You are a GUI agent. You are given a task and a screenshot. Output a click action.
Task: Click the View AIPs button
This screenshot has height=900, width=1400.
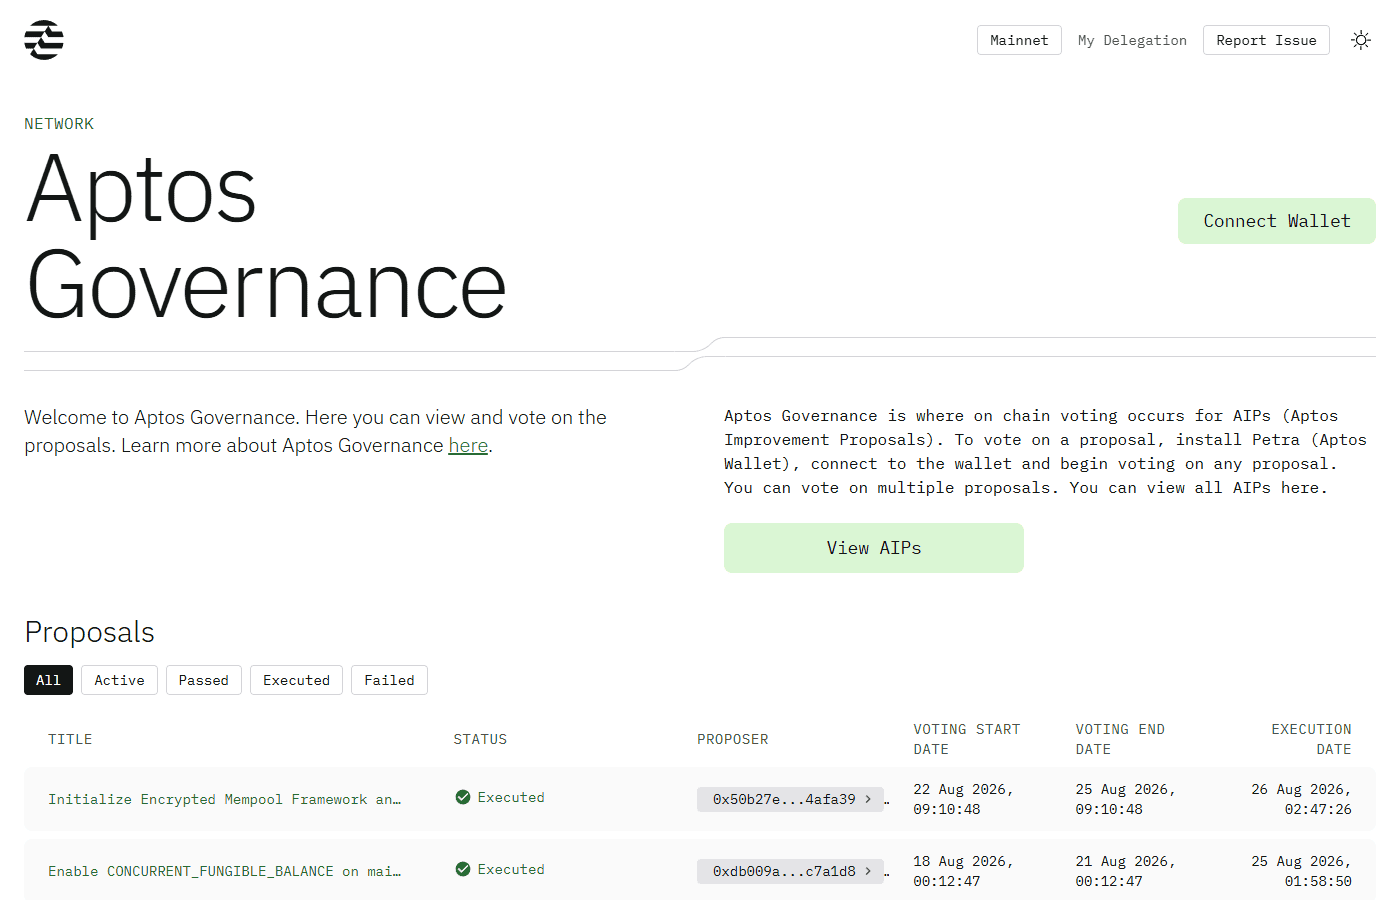tap(874, 548)
